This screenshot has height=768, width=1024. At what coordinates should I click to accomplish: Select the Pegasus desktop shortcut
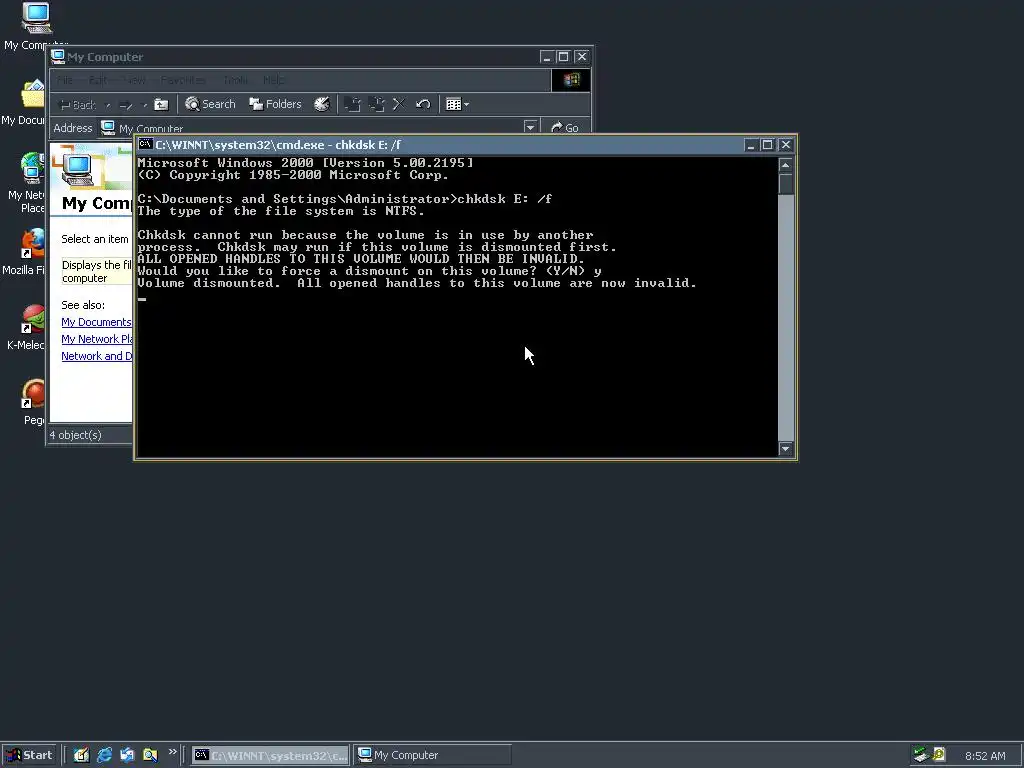(33, 402)
